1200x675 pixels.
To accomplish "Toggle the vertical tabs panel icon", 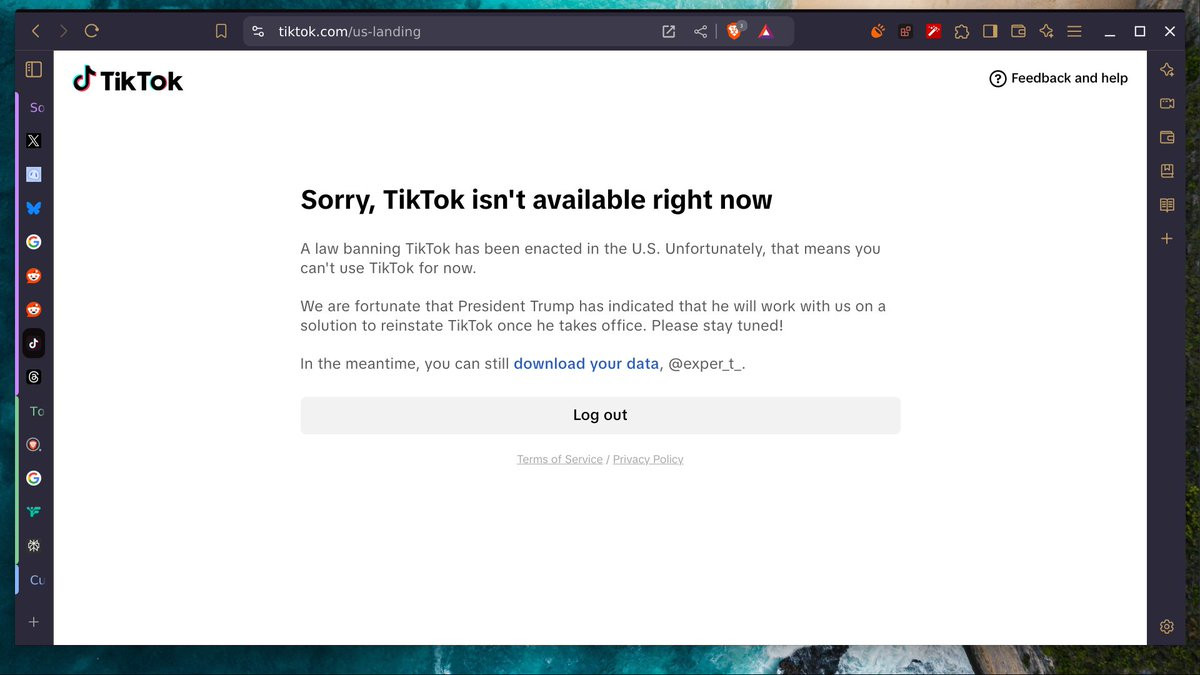I will (33, 69).
